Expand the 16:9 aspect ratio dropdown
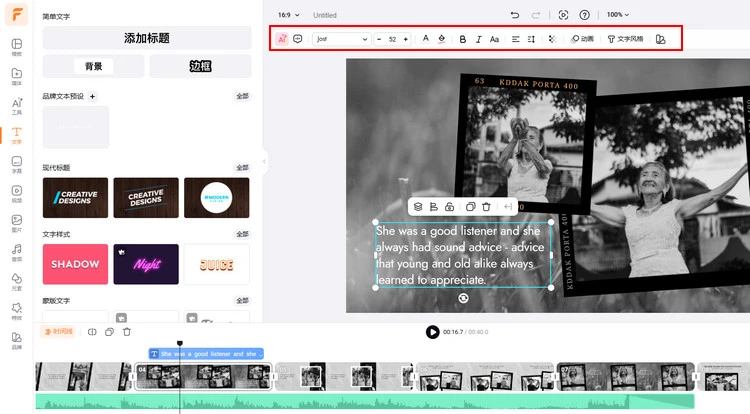This screenshot has height=414, width=750. 288,15
